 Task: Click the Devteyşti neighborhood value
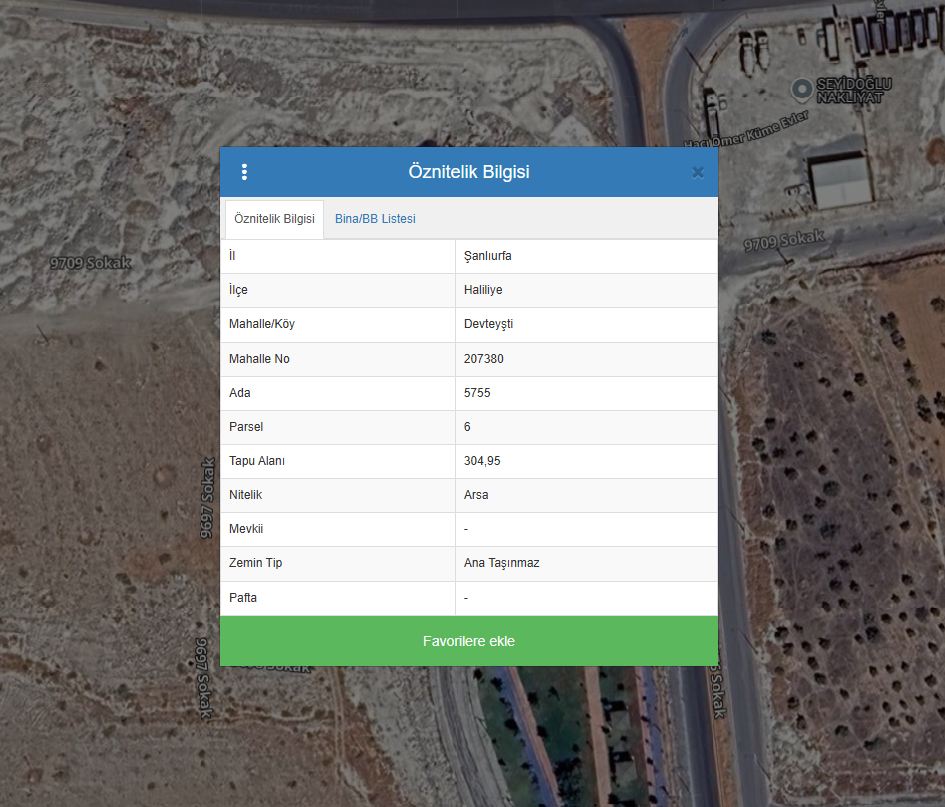click(489, 324)
